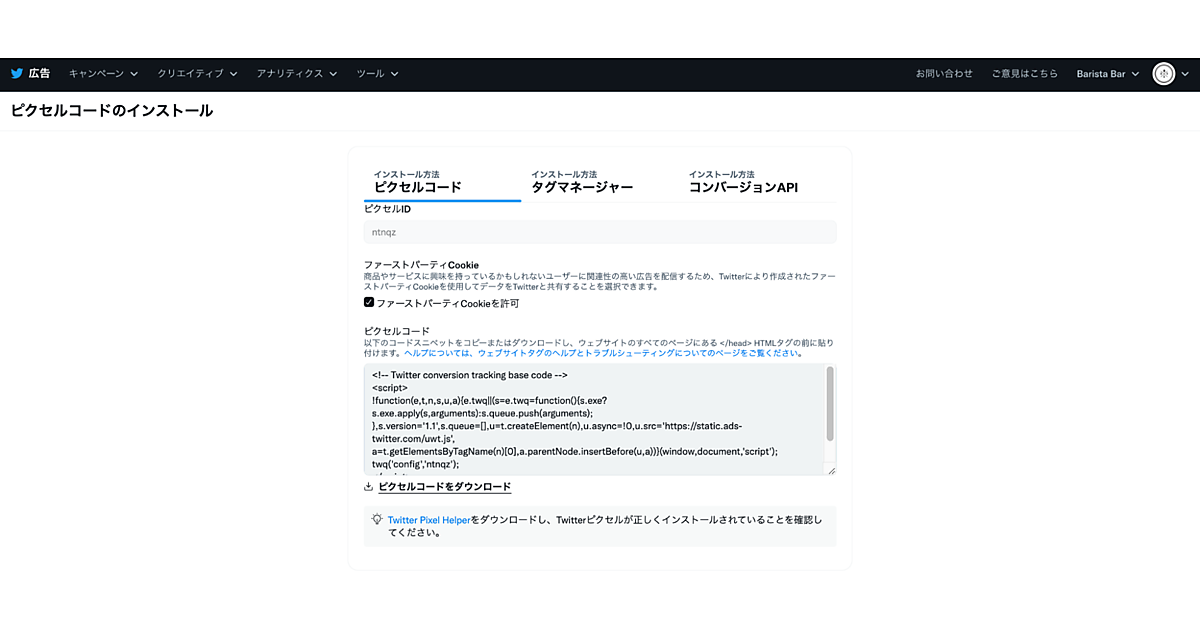Toggle the ファーストパーティCookieを許可 checkbox

point(369,302)
